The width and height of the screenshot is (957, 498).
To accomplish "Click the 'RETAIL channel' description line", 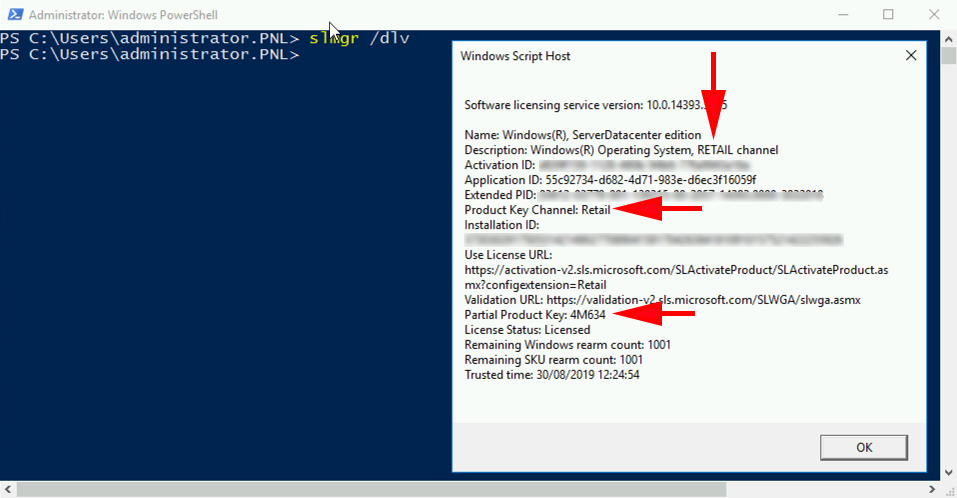I will tap(621, 150).
